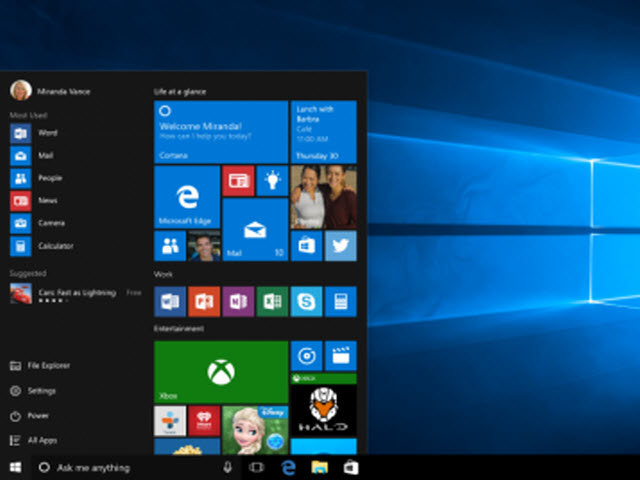
Task: Open the Cortana welcome tile
Action: 221,131
